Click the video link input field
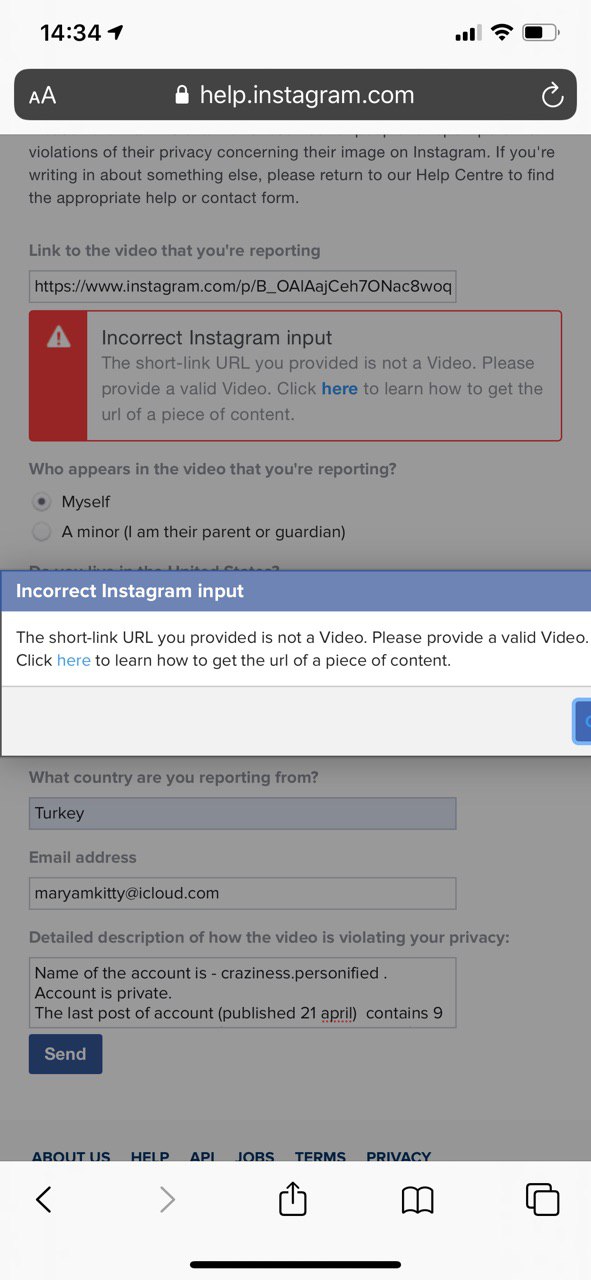 click(x=242, y=286)
